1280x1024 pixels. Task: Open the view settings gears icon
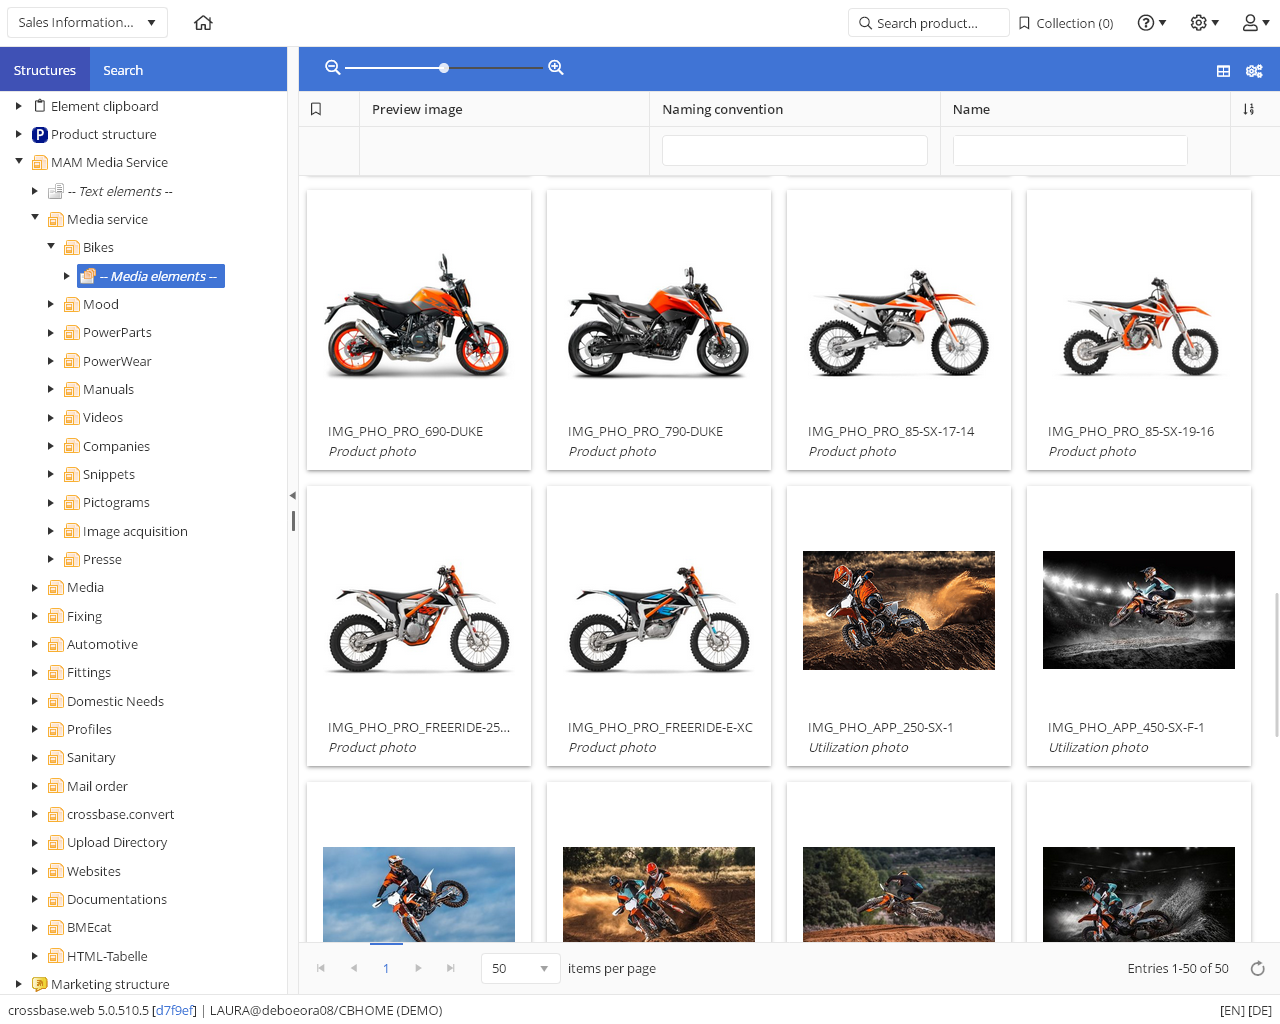(1254, 71)
